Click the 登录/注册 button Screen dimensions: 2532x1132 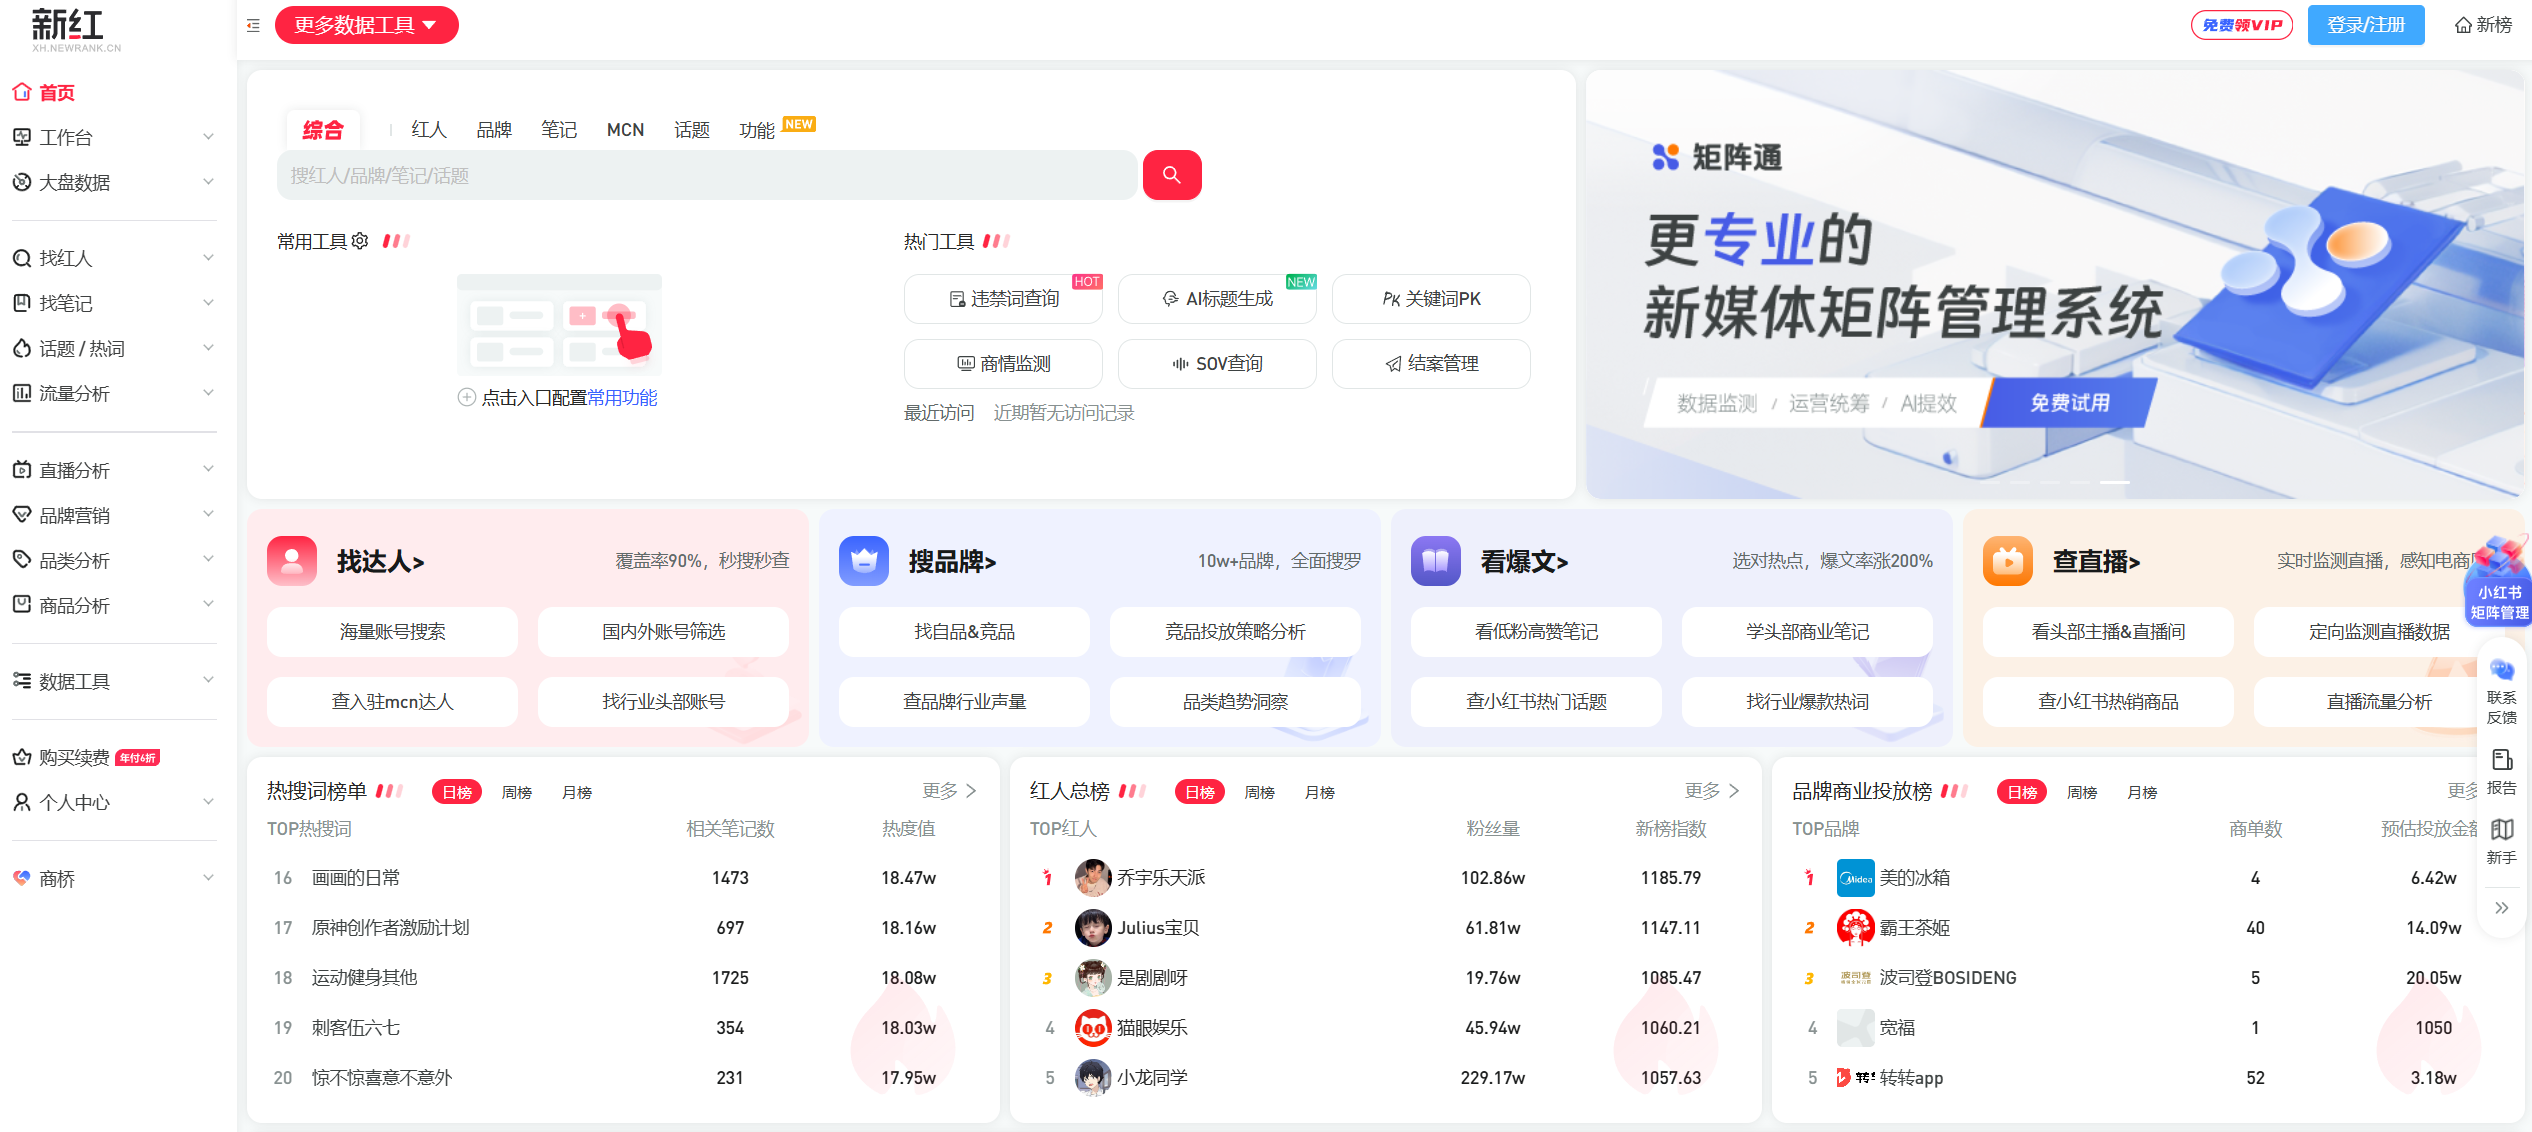click(x=2365, y=25)
